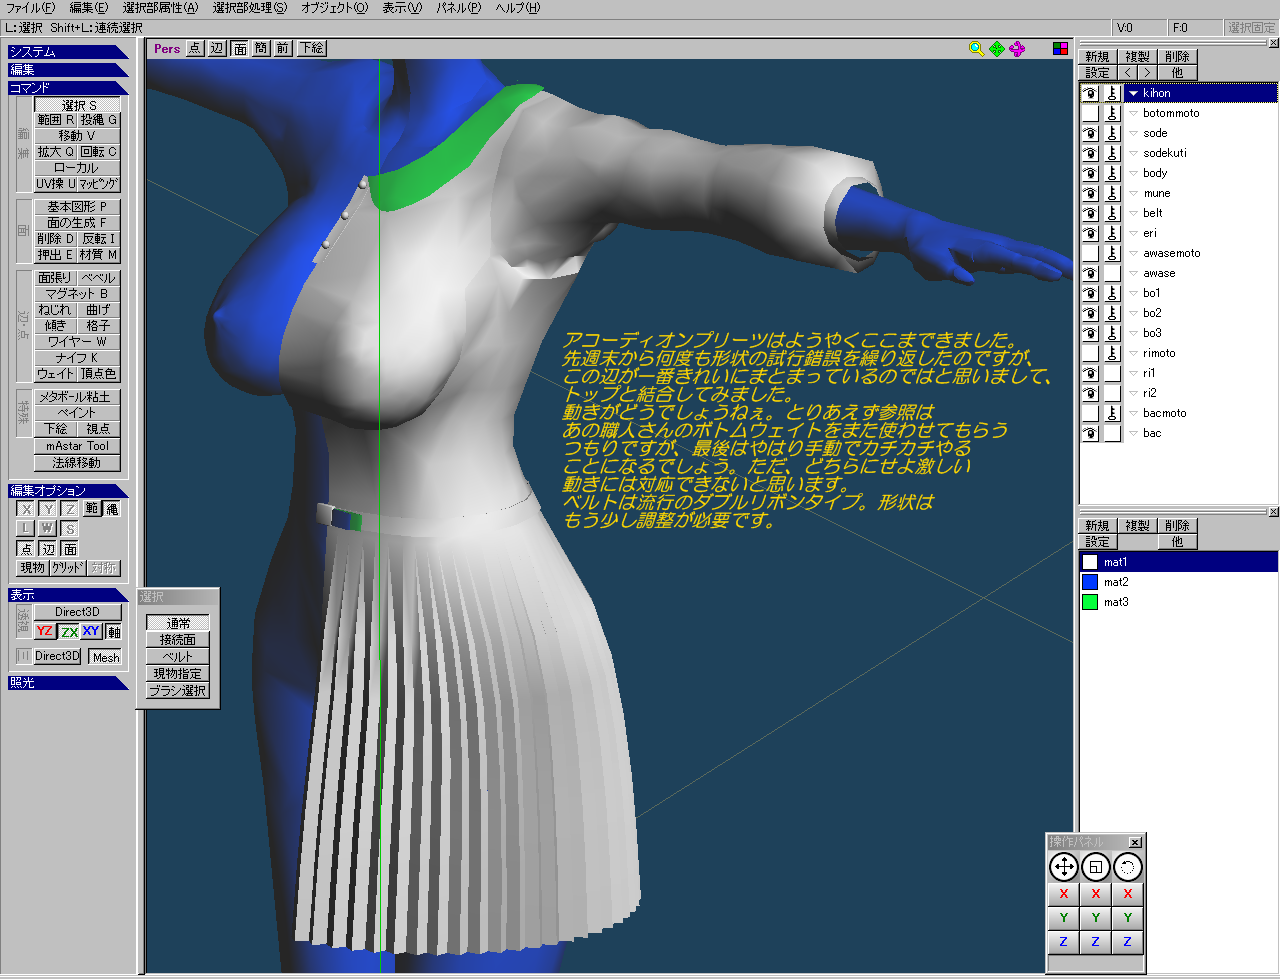Open the 選択部処理(S) menu
The height and width of the screenshot is (979, 1280).
tap(249, 8)
